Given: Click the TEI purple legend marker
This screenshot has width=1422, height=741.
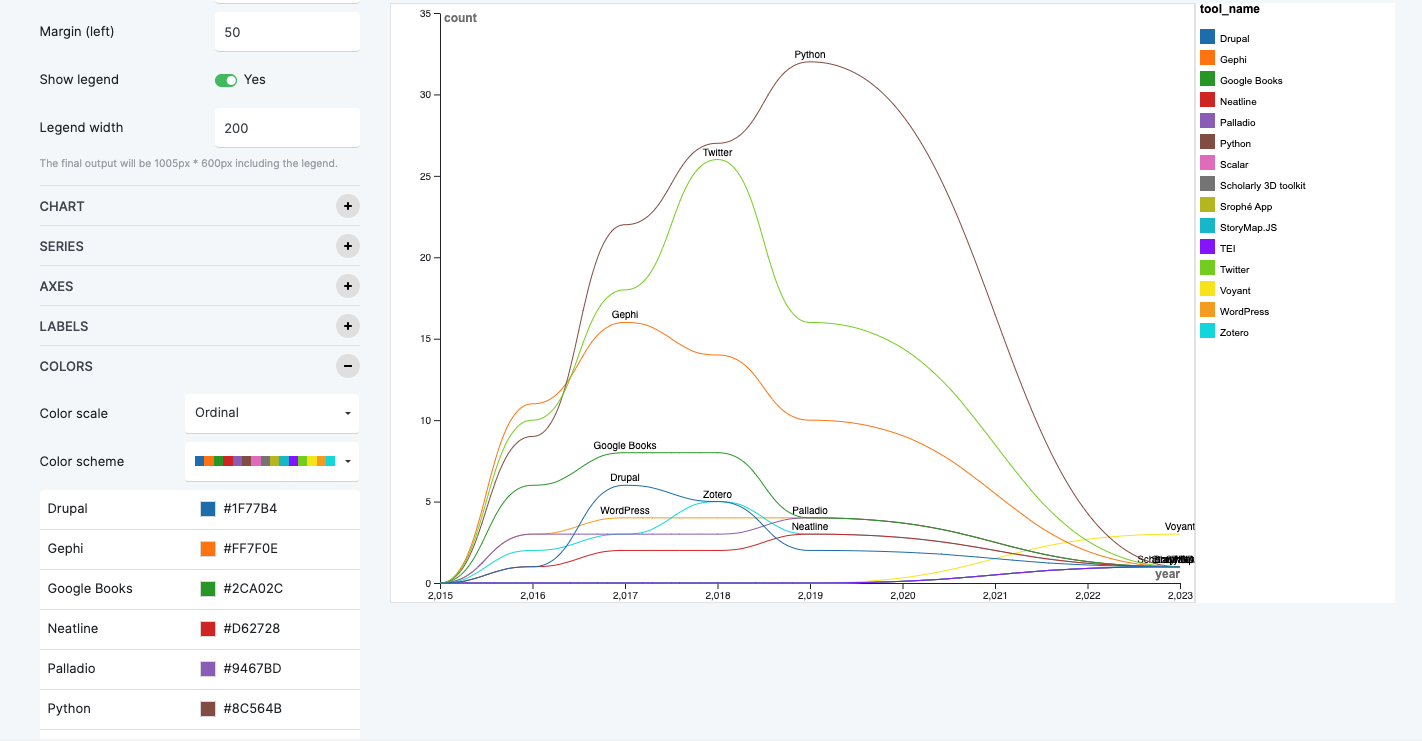Looking at the screenshot, I should [x=1205, y=248].
